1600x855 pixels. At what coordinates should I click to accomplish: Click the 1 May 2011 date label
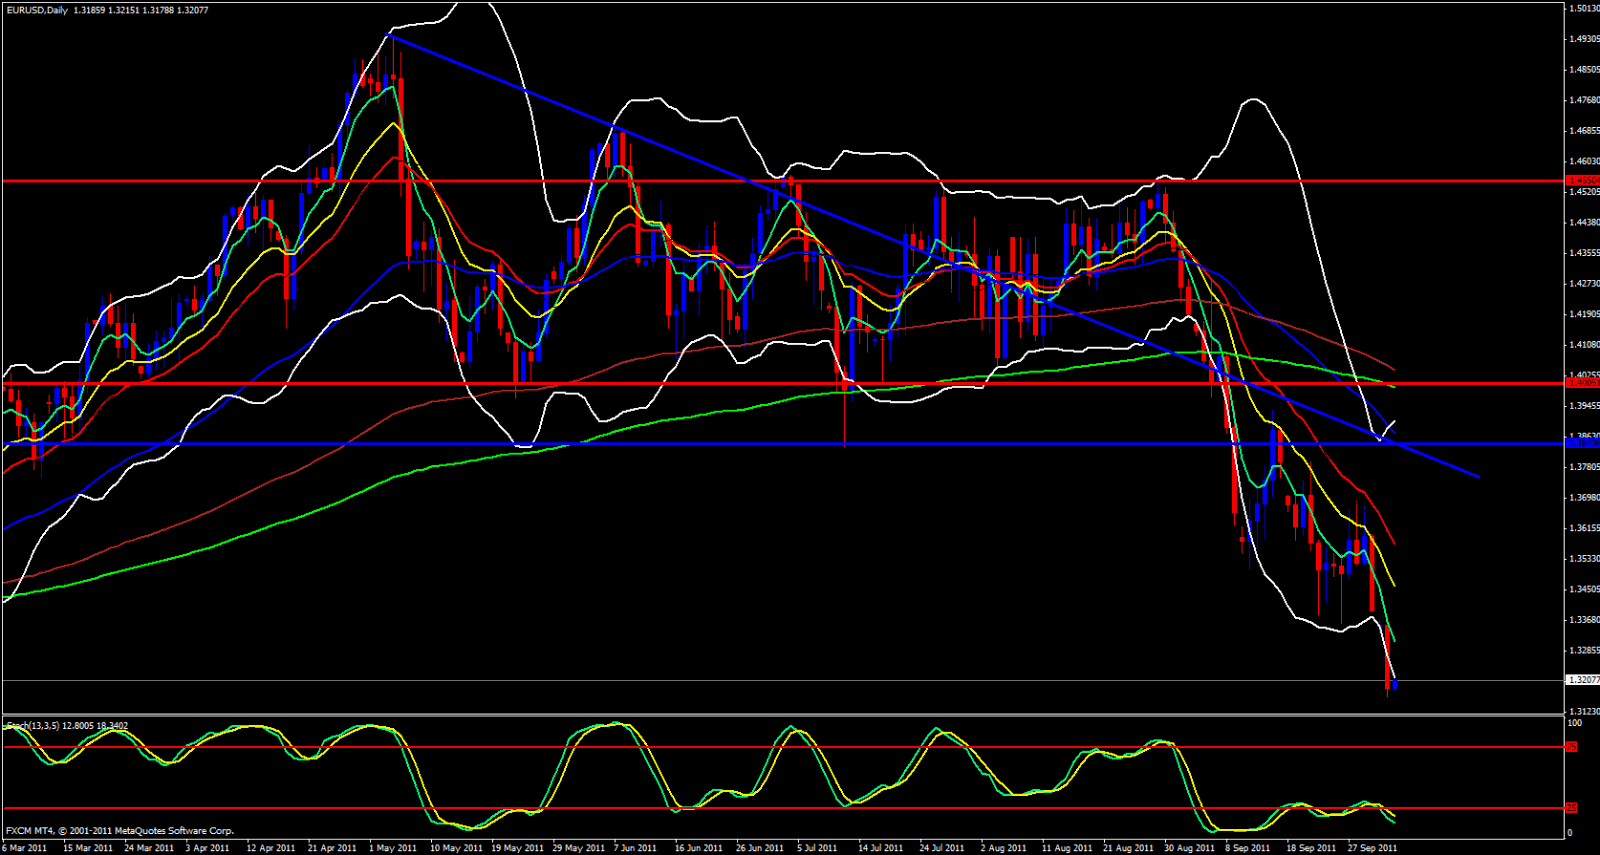(393, 848)
